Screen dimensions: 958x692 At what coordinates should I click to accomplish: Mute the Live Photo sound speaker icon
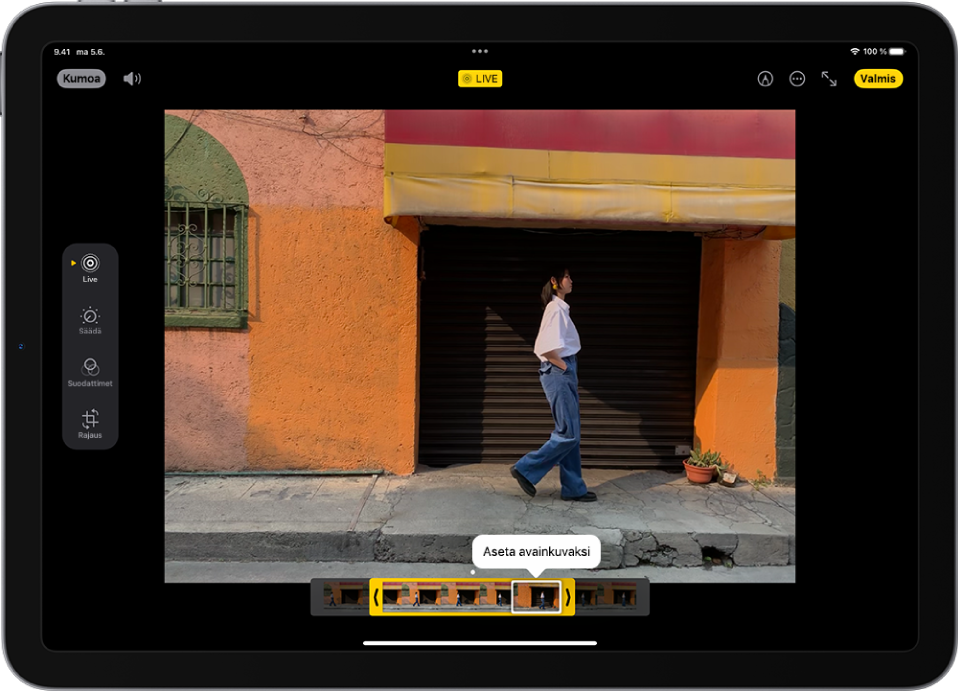[132, 79]
